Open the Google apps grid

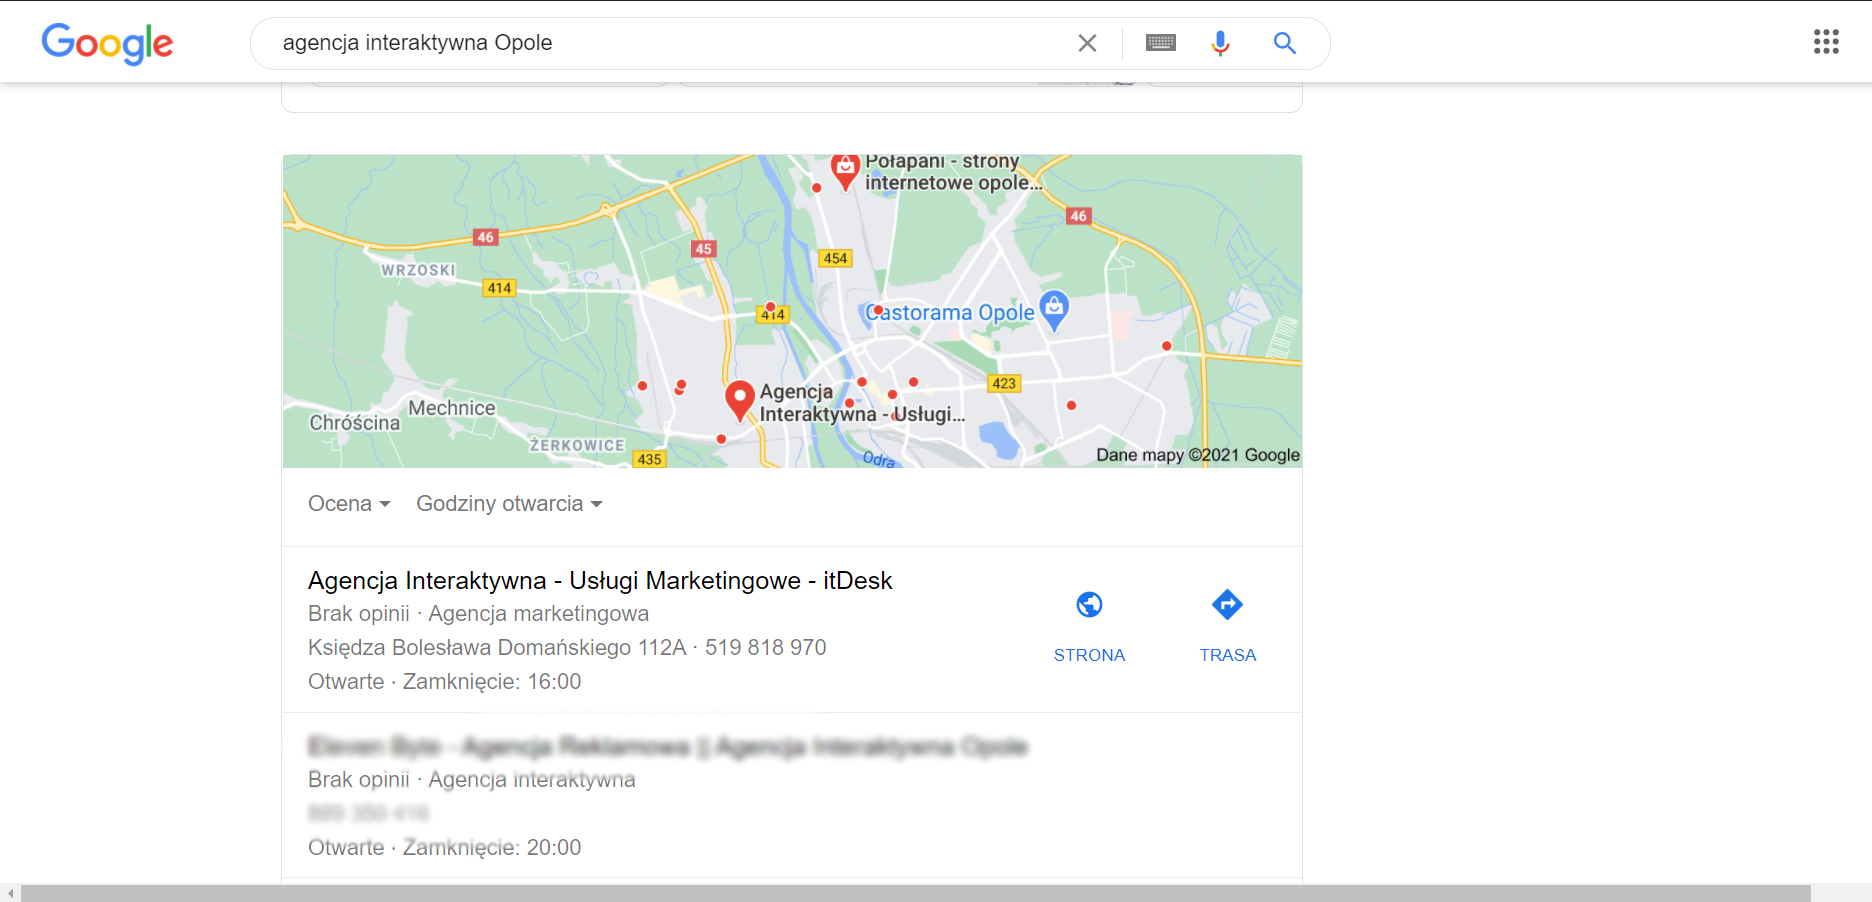pos(1826,41)
